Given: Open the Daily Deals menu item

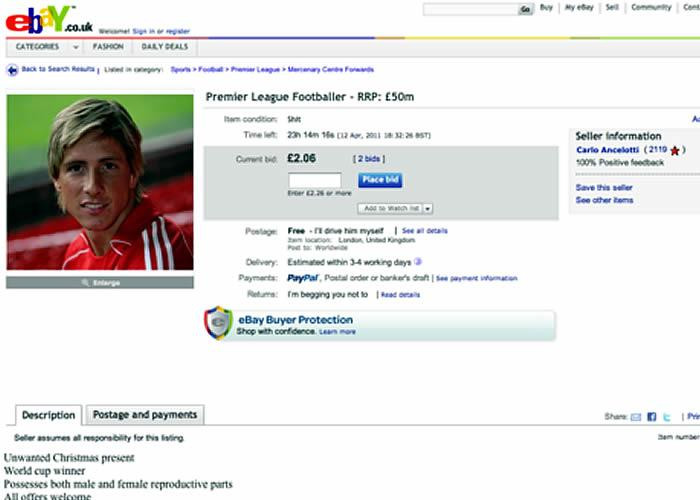Looking at the screenshot, I should [x=164, y=46].
